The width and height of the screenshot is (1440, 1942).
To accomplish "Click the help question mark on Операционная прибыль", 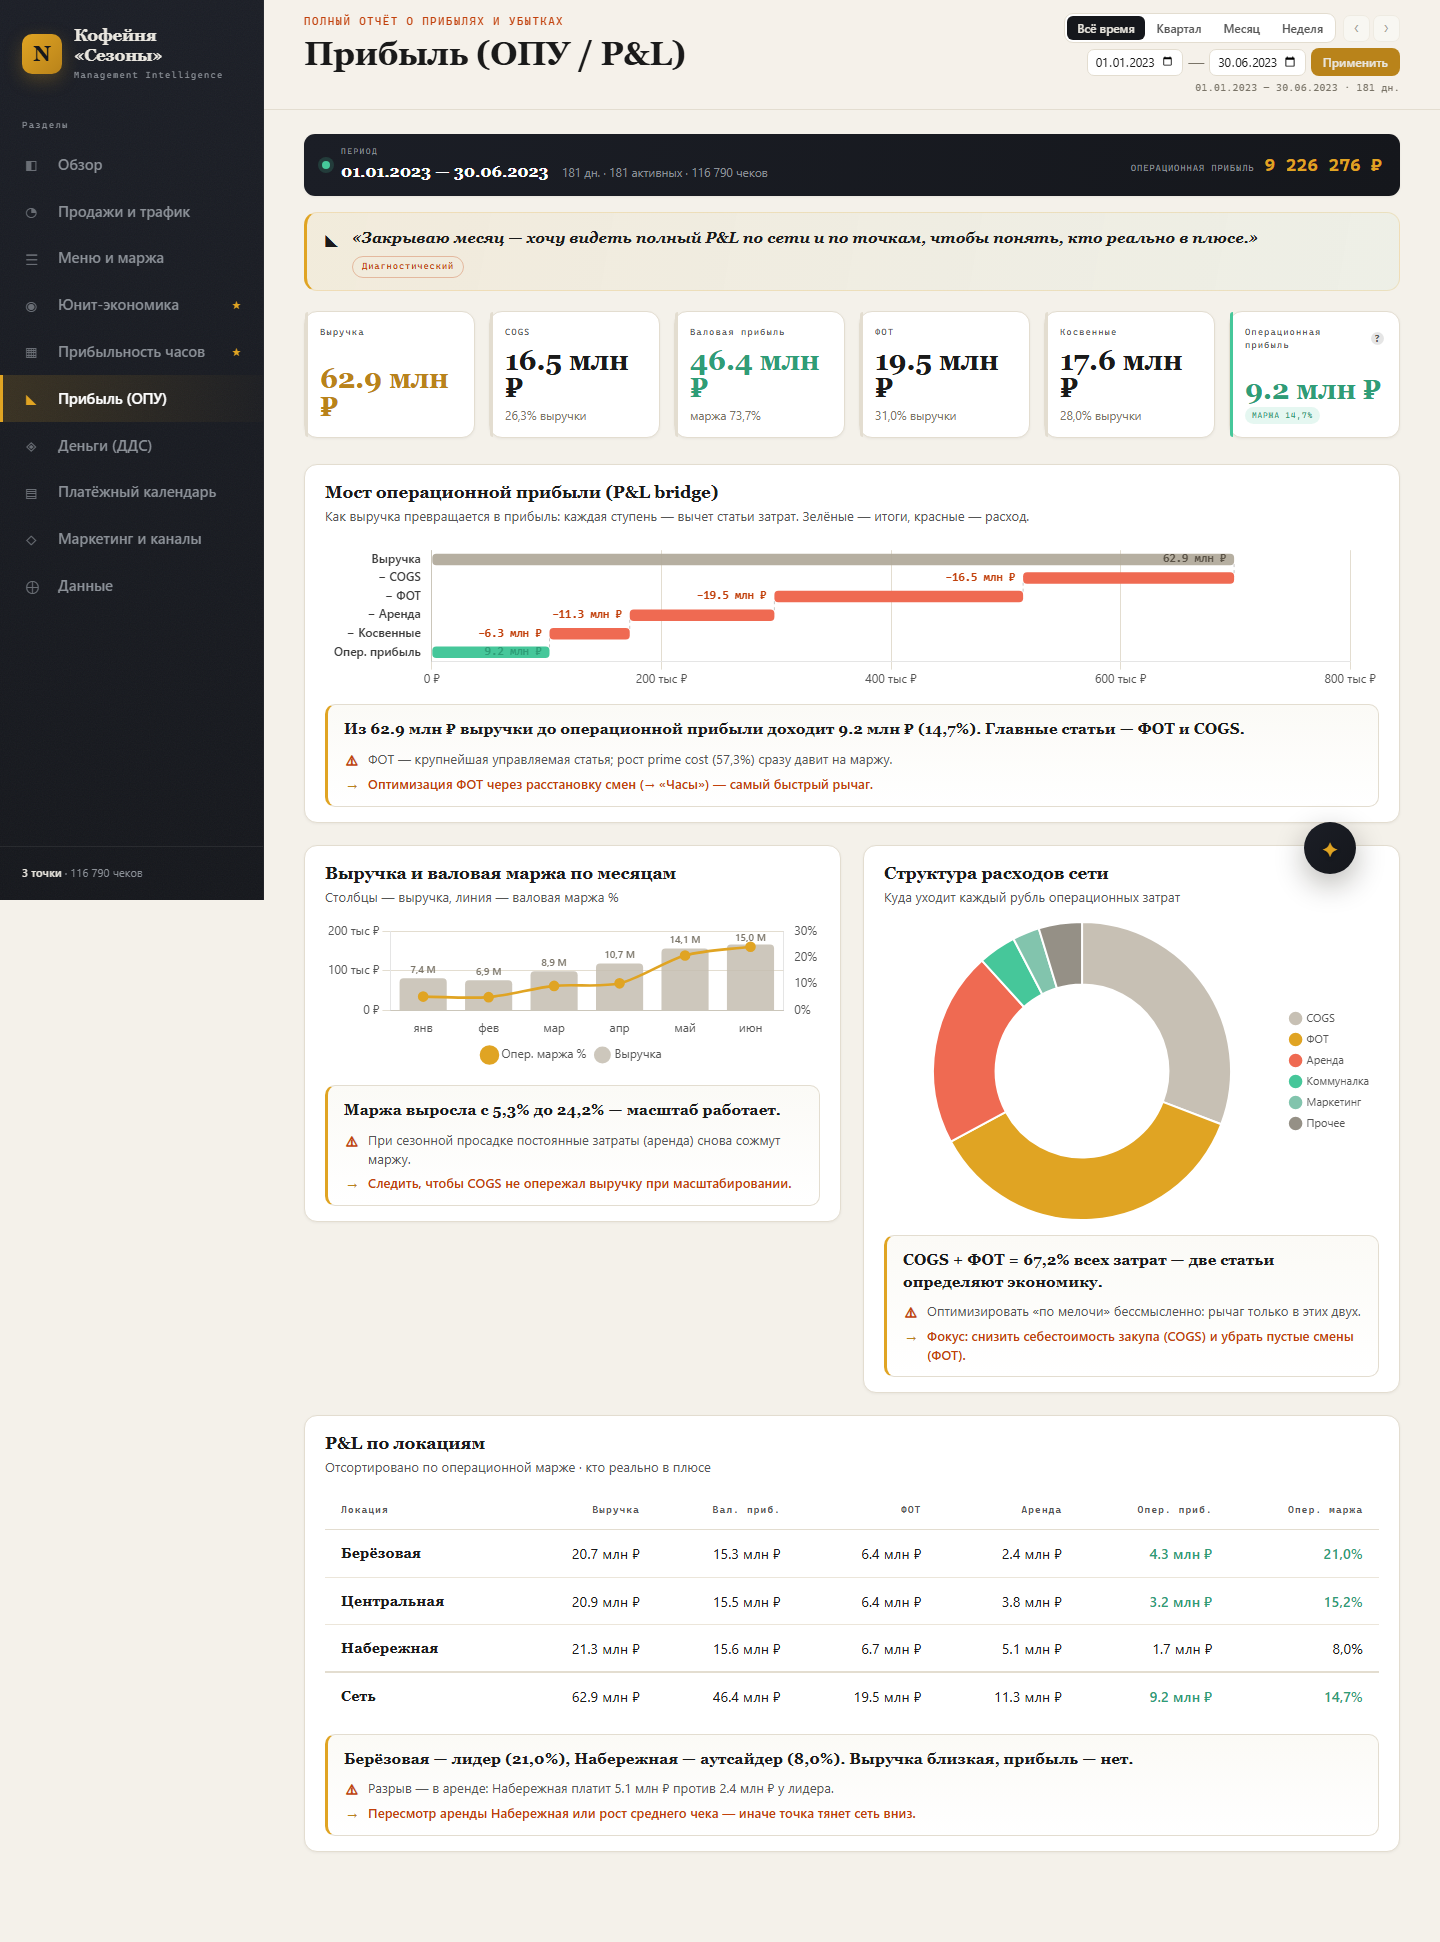I will (x=1377, y=338).
